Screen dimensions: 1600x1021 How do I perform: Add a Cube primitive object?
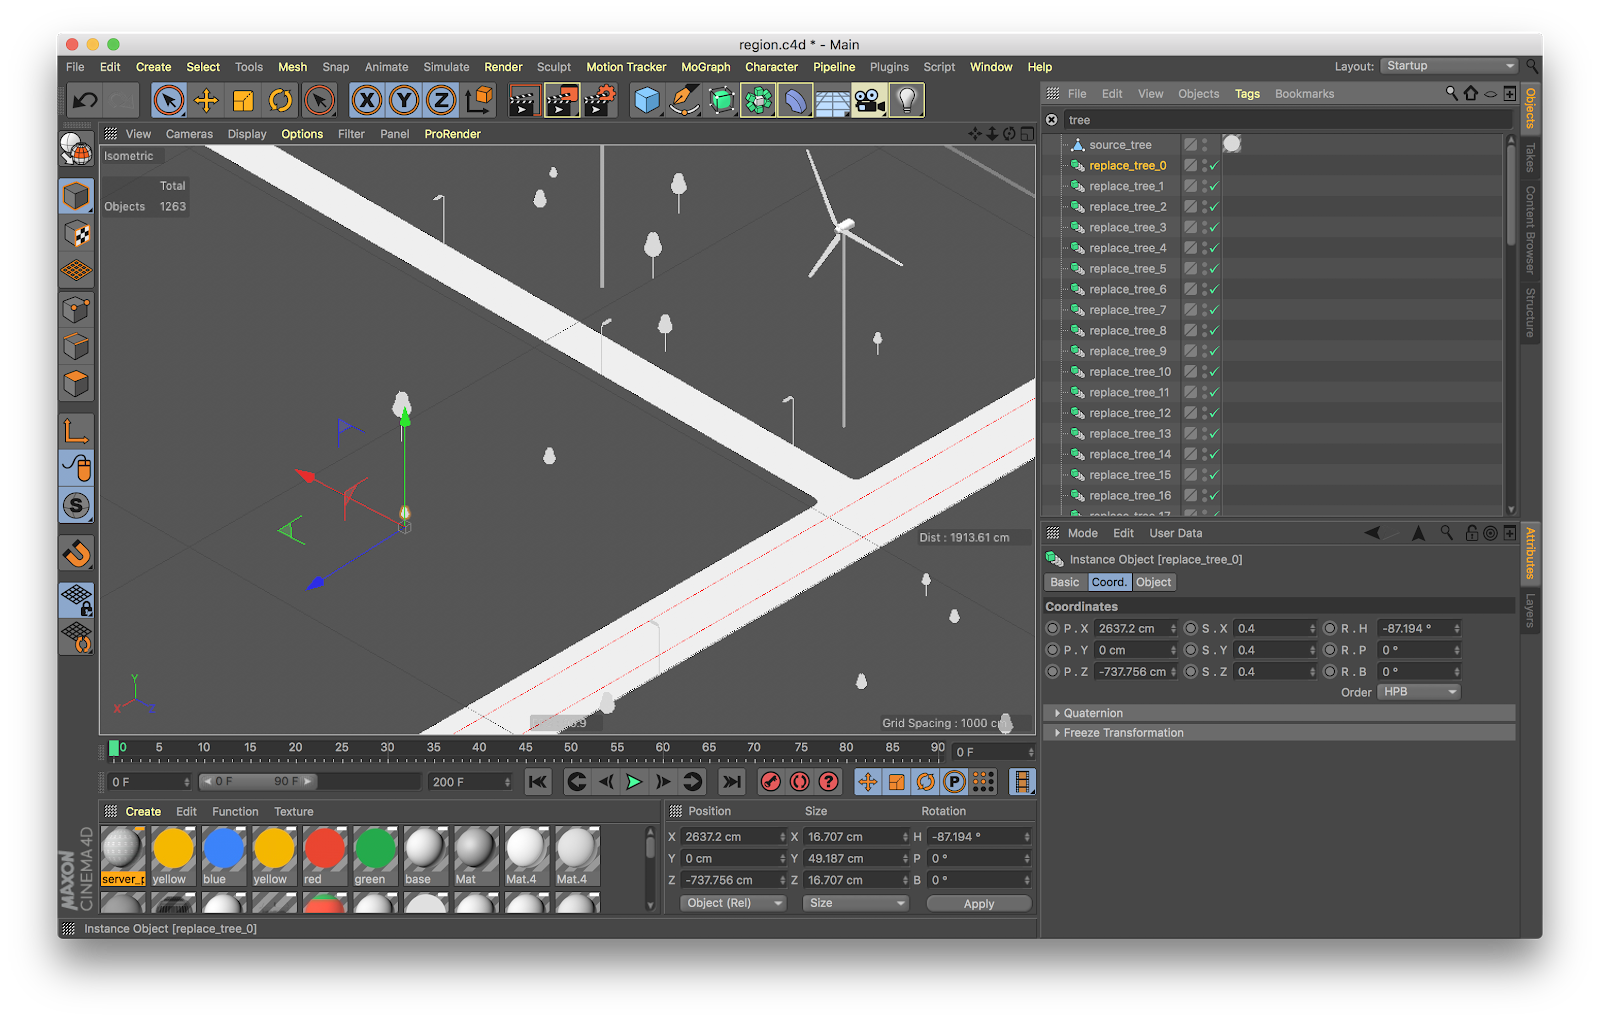pos(647,100)
